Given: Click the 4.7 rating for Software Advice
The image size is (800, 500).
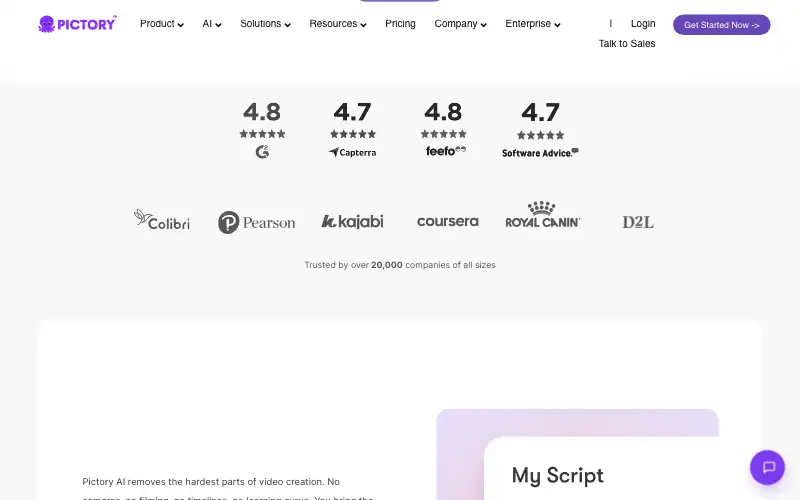Looking at the screenshot, I should 540,112.
